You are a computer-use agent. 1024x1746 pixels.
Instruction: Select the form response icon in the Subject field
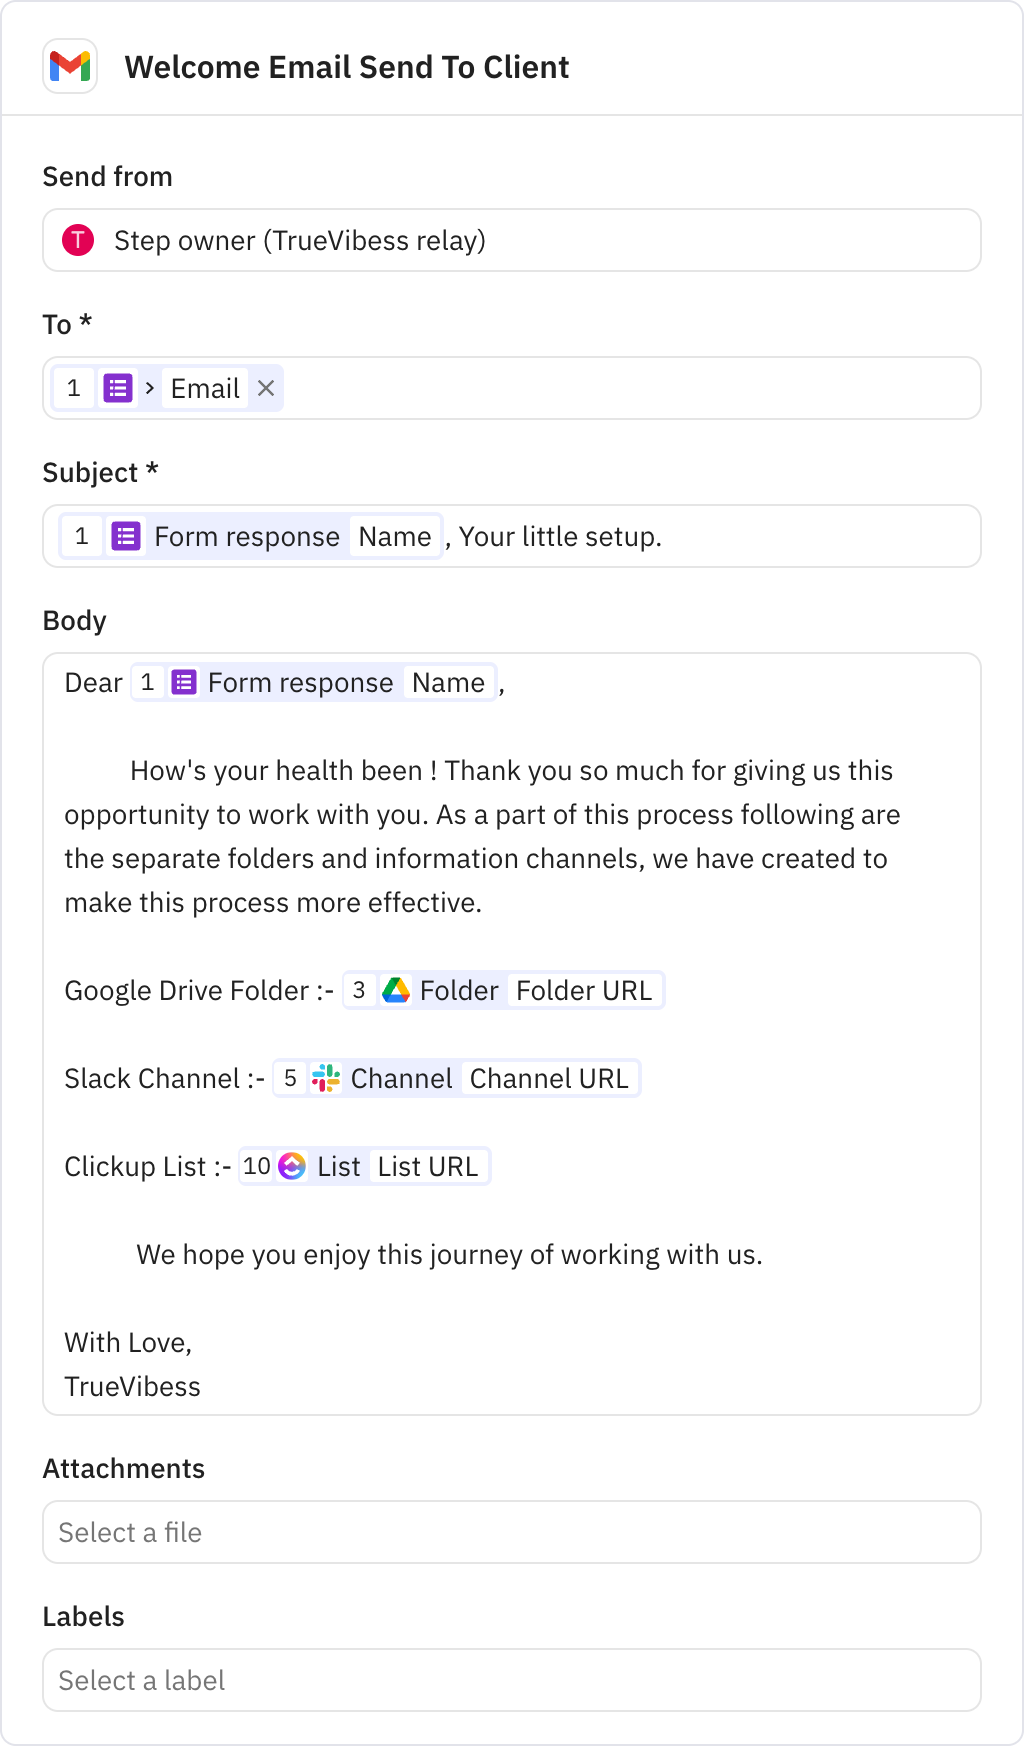[126, 536]
